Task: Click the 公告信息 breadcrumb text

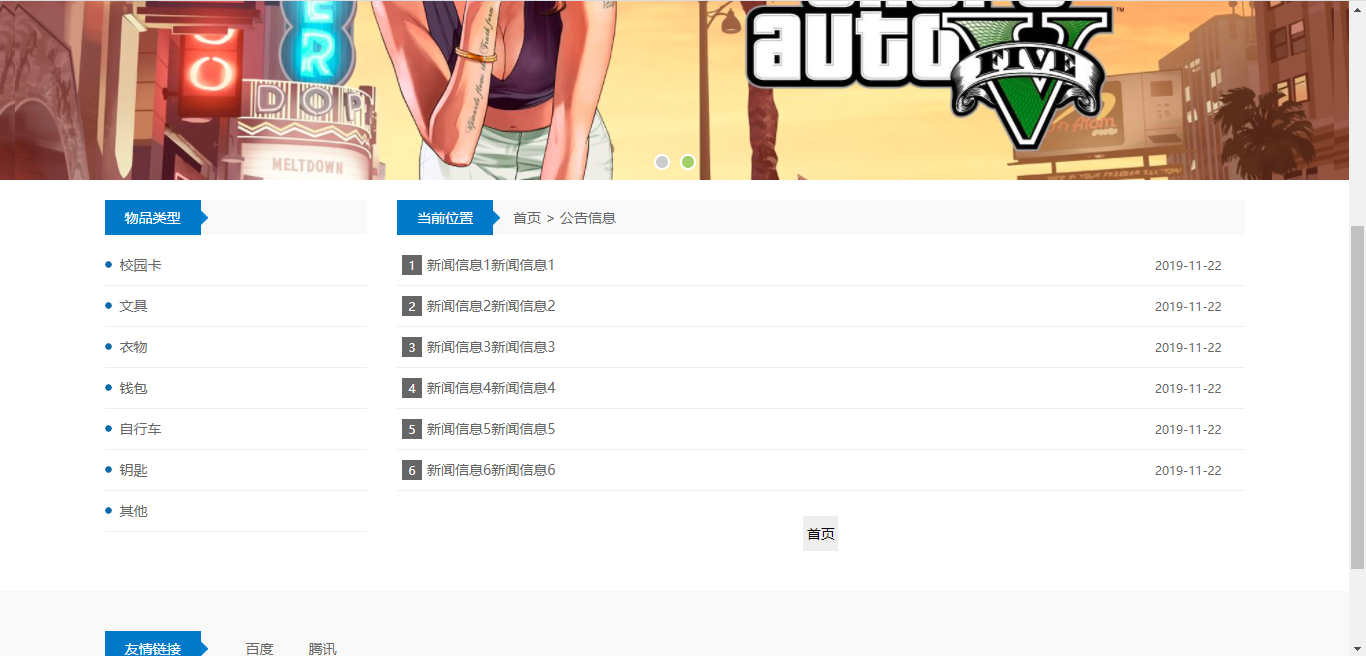Action: coord(588,218)
